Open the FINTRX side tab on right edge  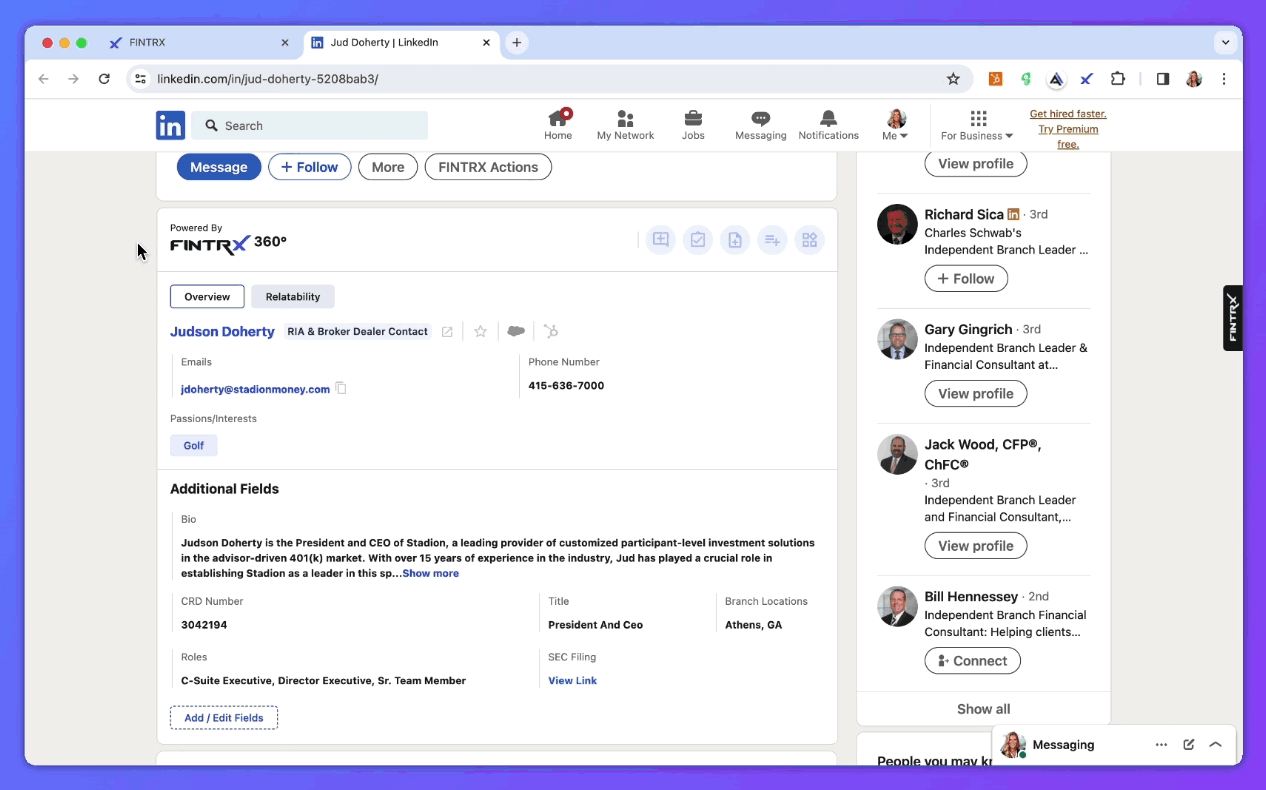click(x=1233, y=318)
